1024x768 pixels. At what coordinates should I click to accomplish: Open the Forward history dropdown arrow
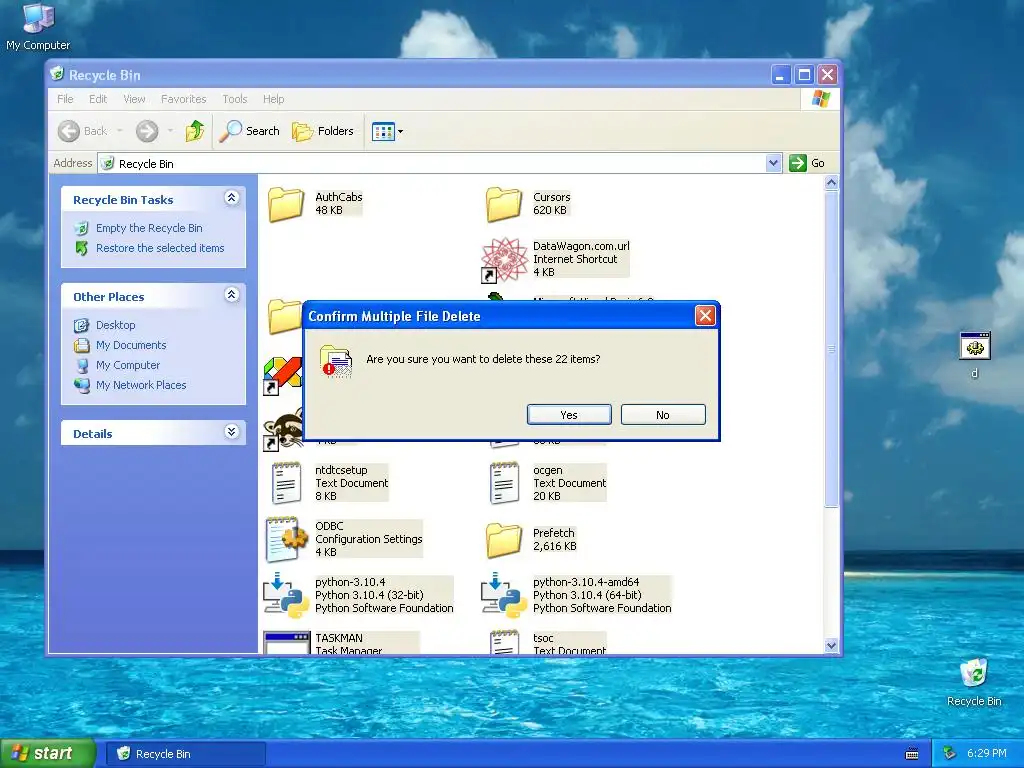[170, 131]
